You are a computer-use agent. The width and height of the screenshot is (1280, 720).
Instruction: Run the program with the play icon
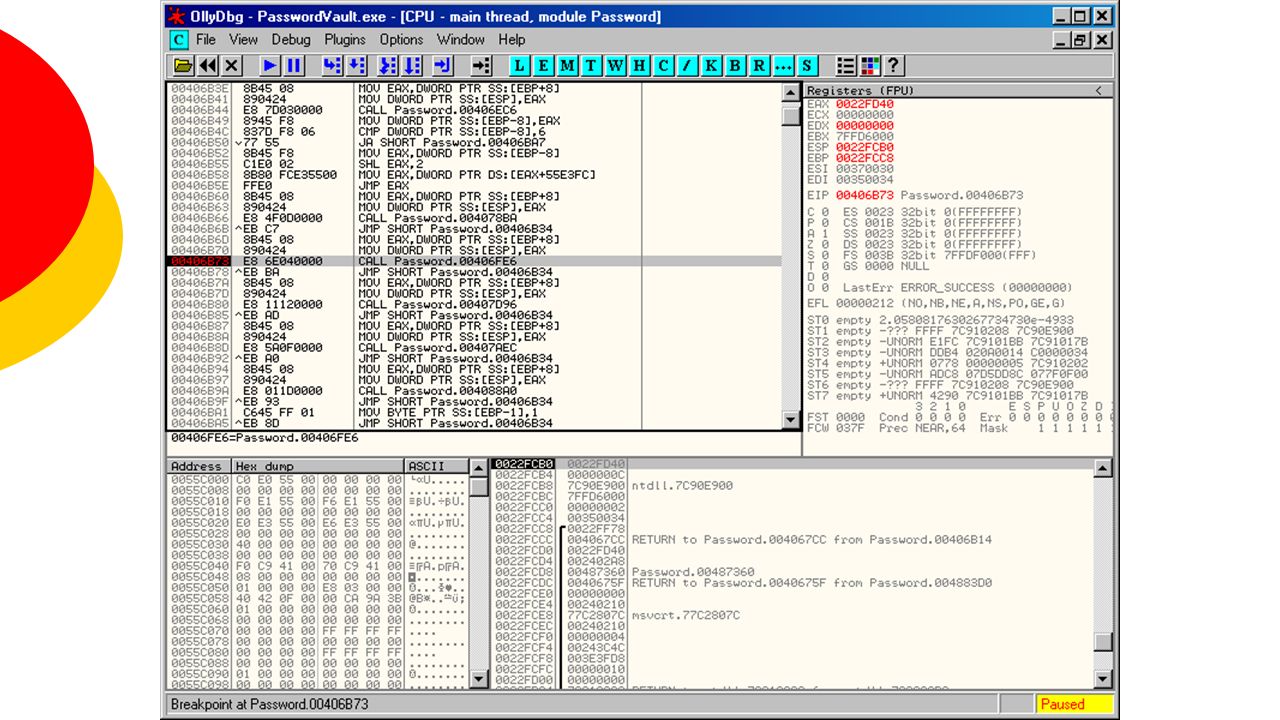point(270,66)
